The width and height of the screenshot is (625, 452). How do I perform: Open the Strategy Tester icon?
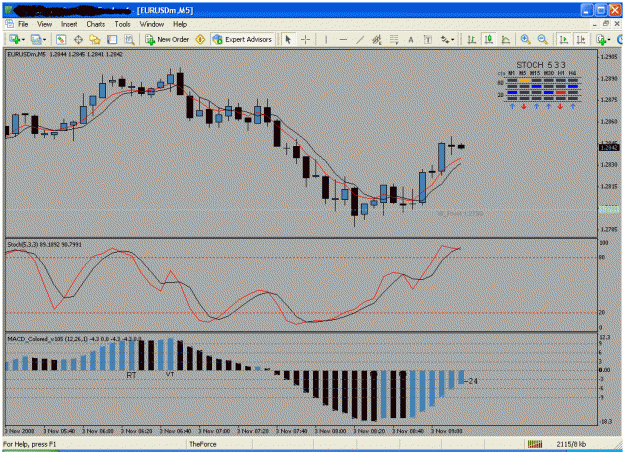pos(129,39)
